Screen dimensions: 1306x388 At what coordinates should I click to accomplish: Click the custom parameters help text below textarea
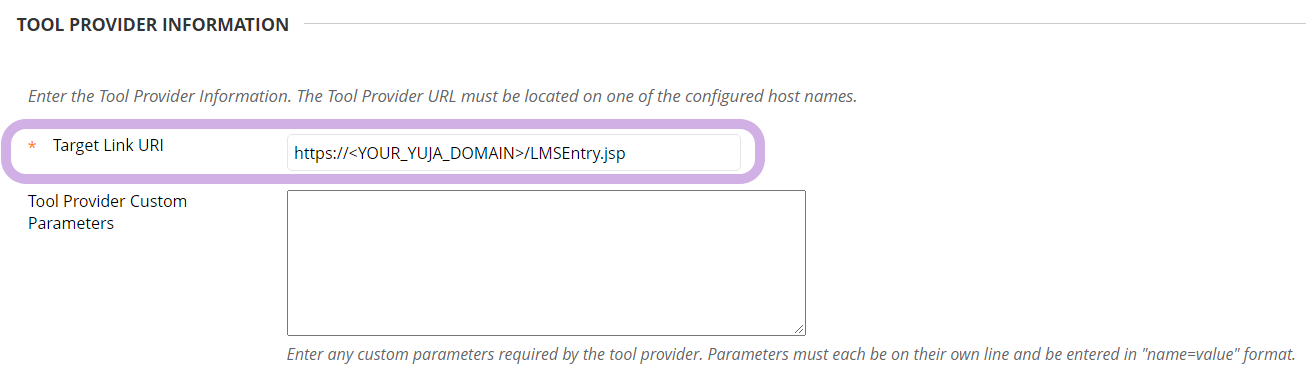791,354
